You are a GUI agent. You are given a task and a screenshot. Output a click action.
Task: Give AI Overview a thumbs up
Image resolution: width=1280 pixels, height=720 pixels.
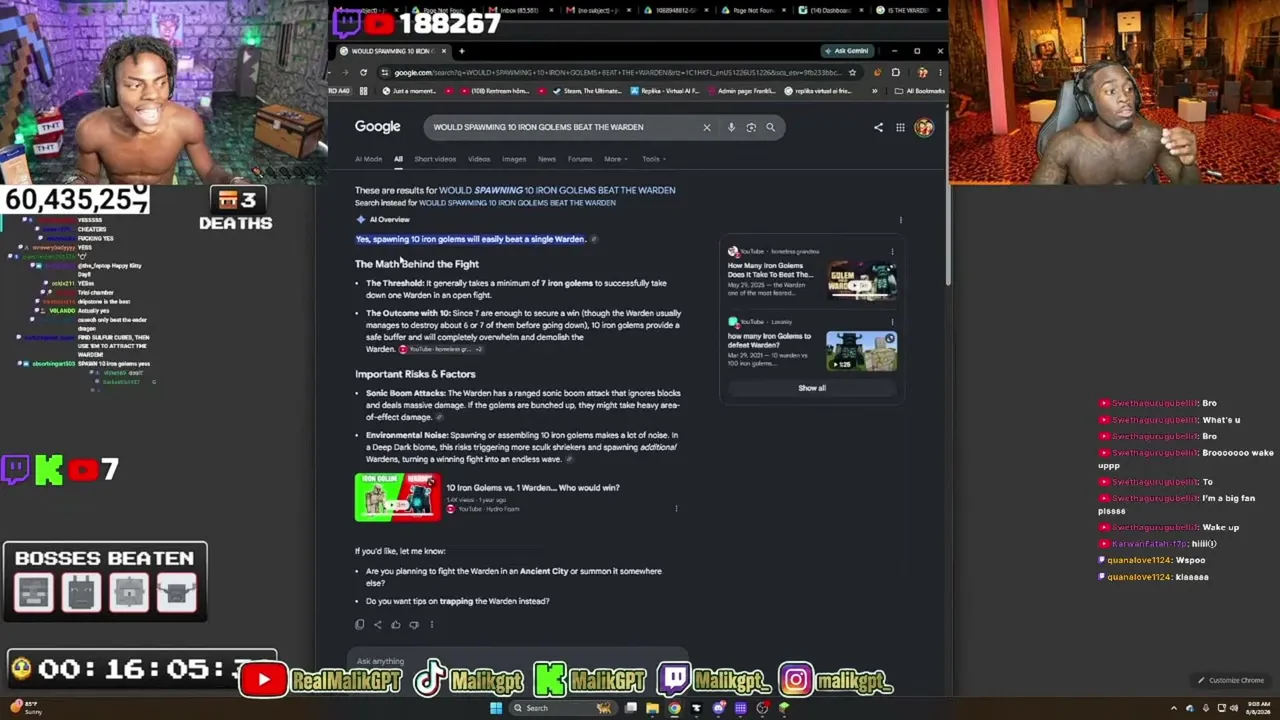tap(396, 625)
